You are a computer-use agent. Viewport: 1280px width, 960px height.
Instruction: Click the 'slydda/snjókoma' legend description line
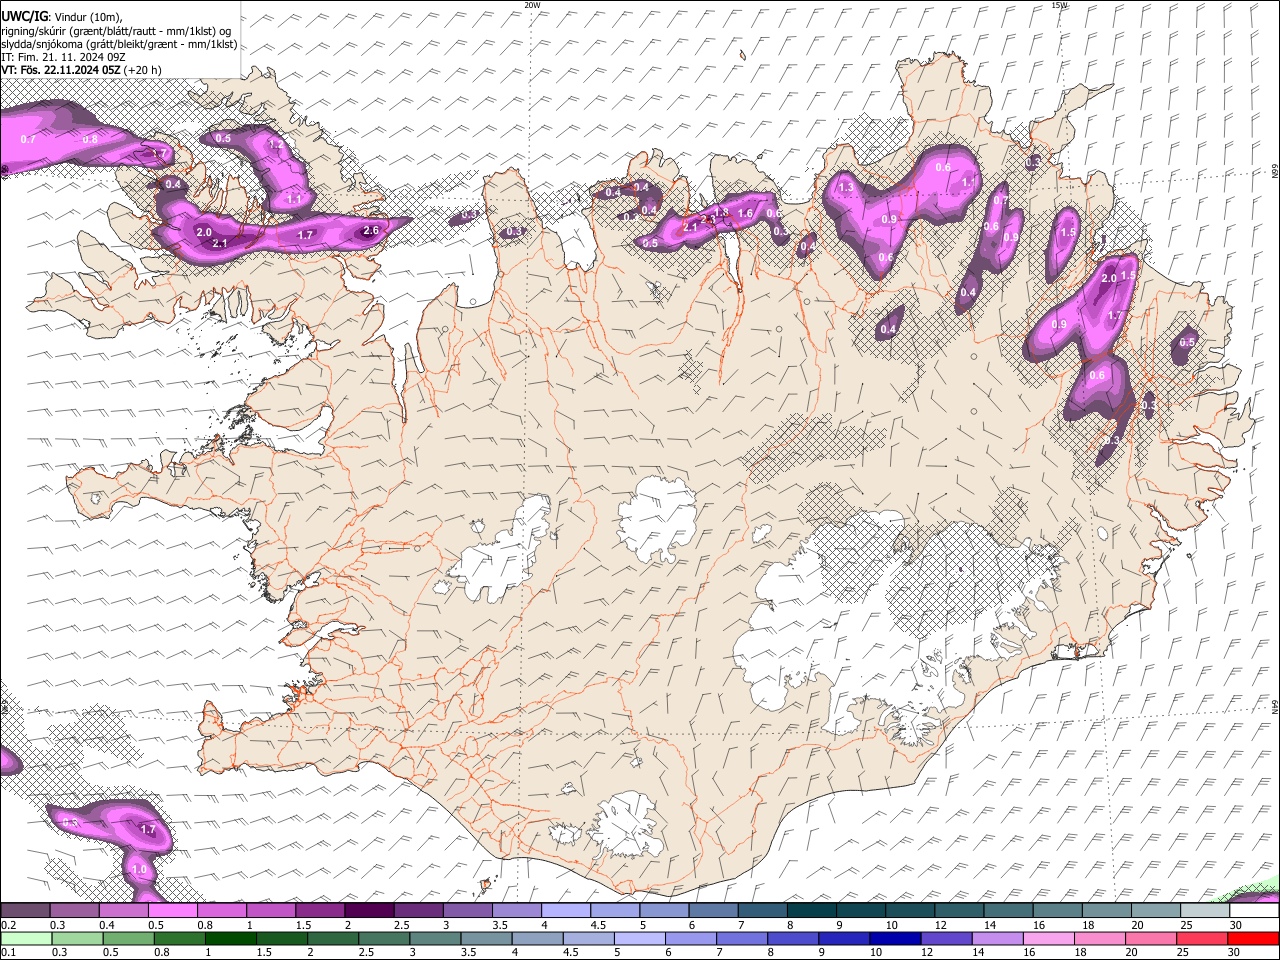tap(119, 44)
